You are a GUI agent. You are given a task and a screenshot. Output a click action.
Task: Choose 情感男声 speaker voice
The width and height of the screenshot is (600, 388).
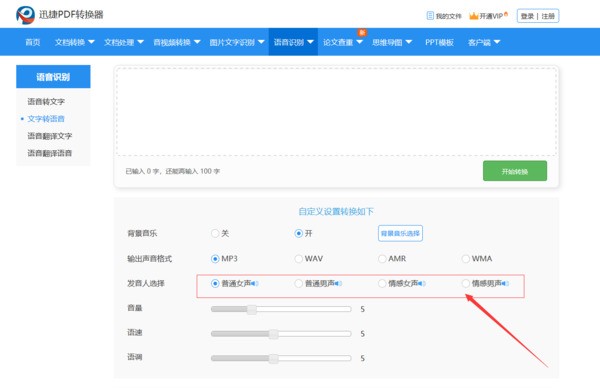[x=465, y=284]
